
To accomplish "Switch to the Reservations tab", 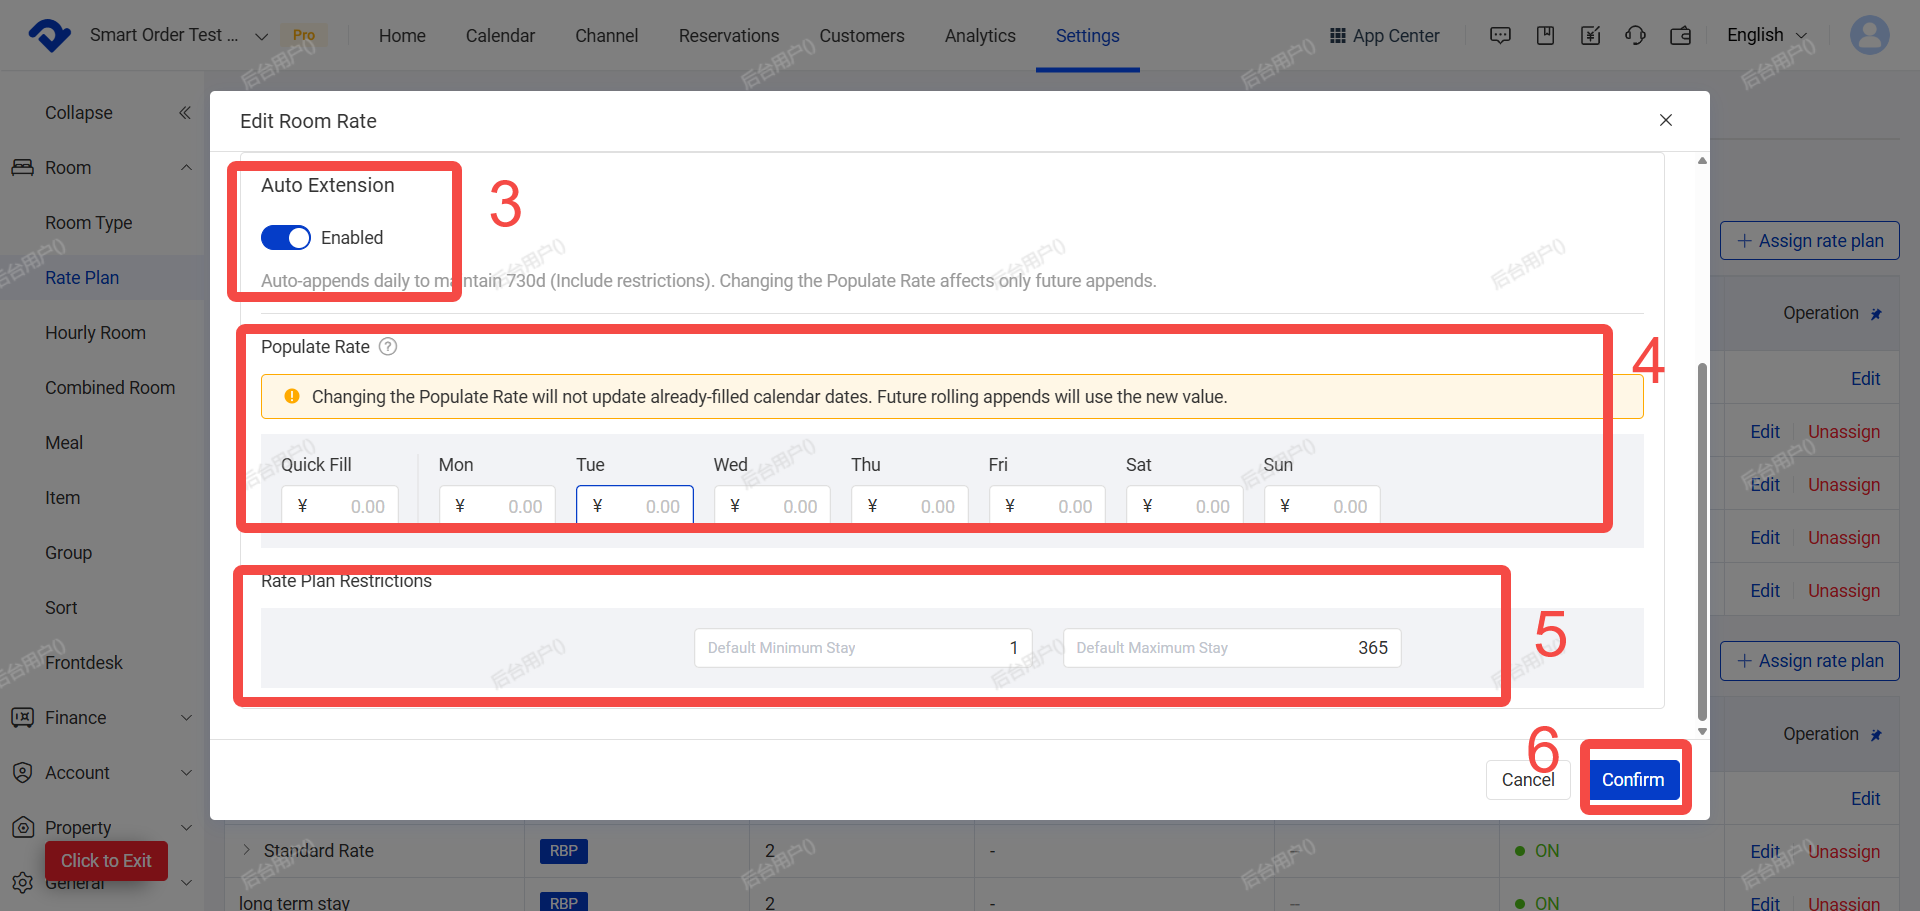I will (x=729, y=36).
